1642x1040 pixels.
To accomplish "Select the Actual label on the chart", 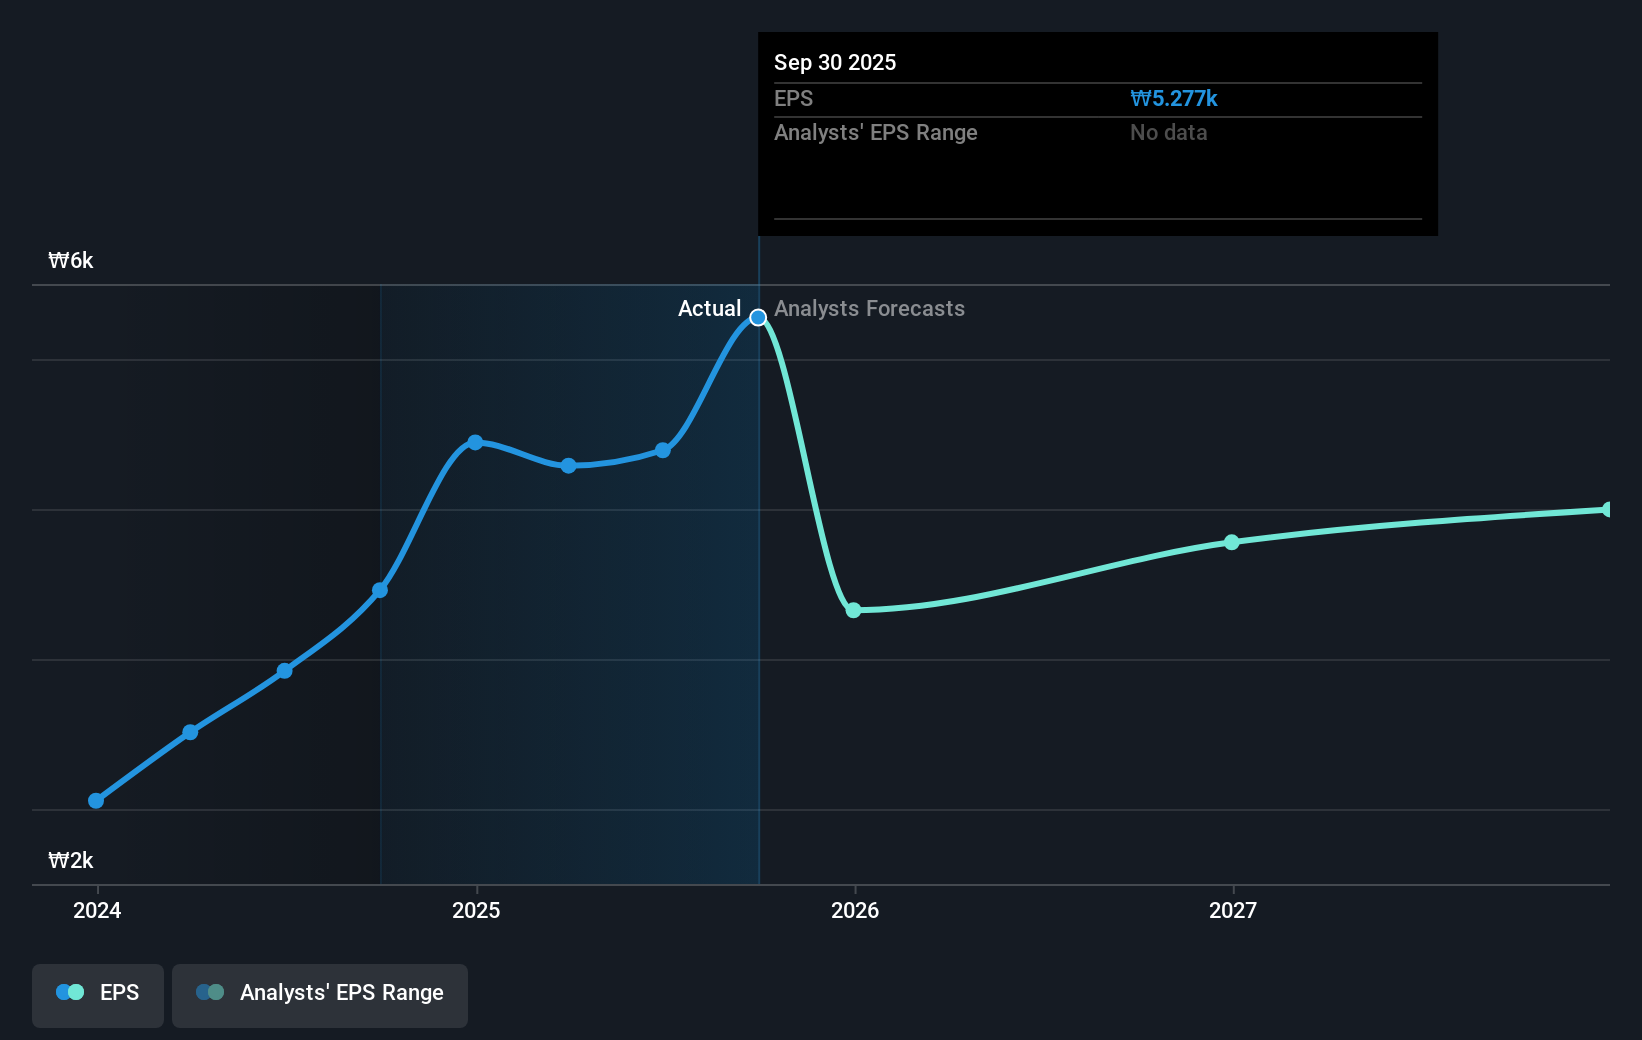I will pyautogui.click(x=709, y=309).
